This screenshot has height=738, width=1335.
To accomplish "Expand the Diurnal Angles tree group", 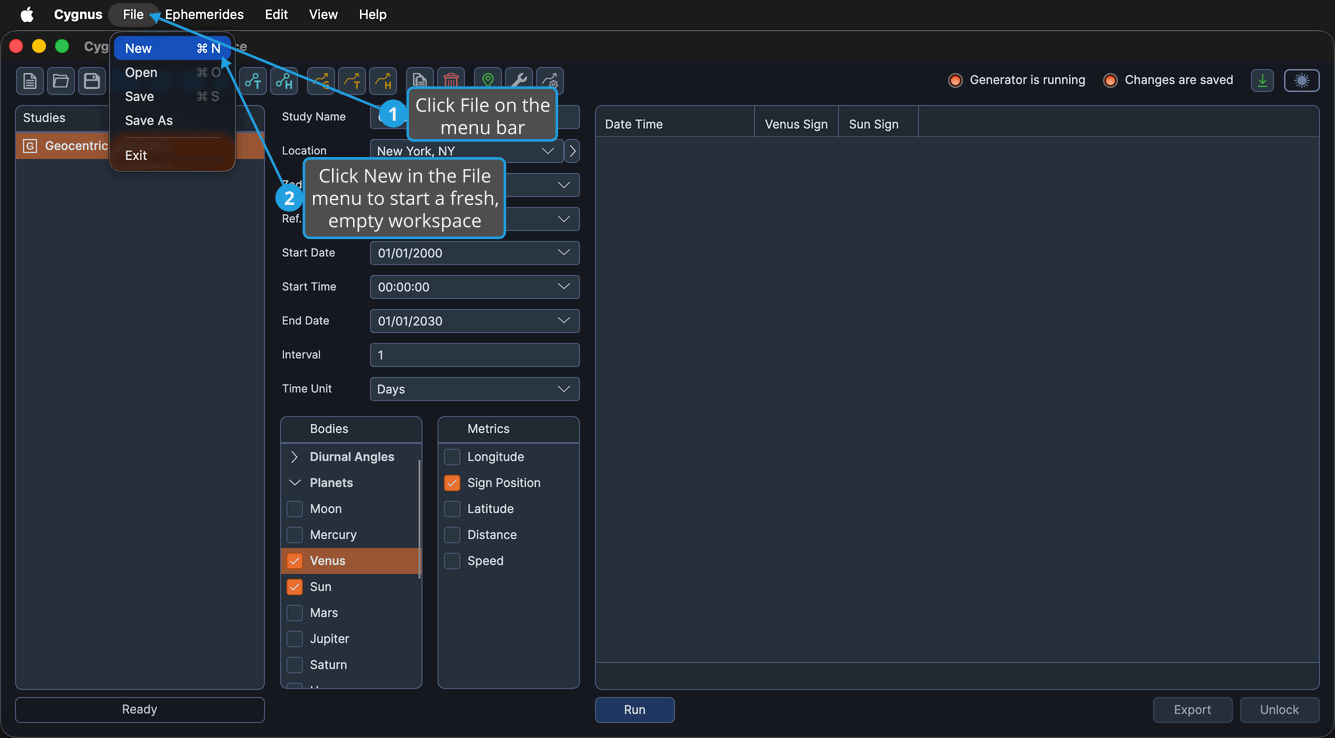I will click(x=294, y=457).
